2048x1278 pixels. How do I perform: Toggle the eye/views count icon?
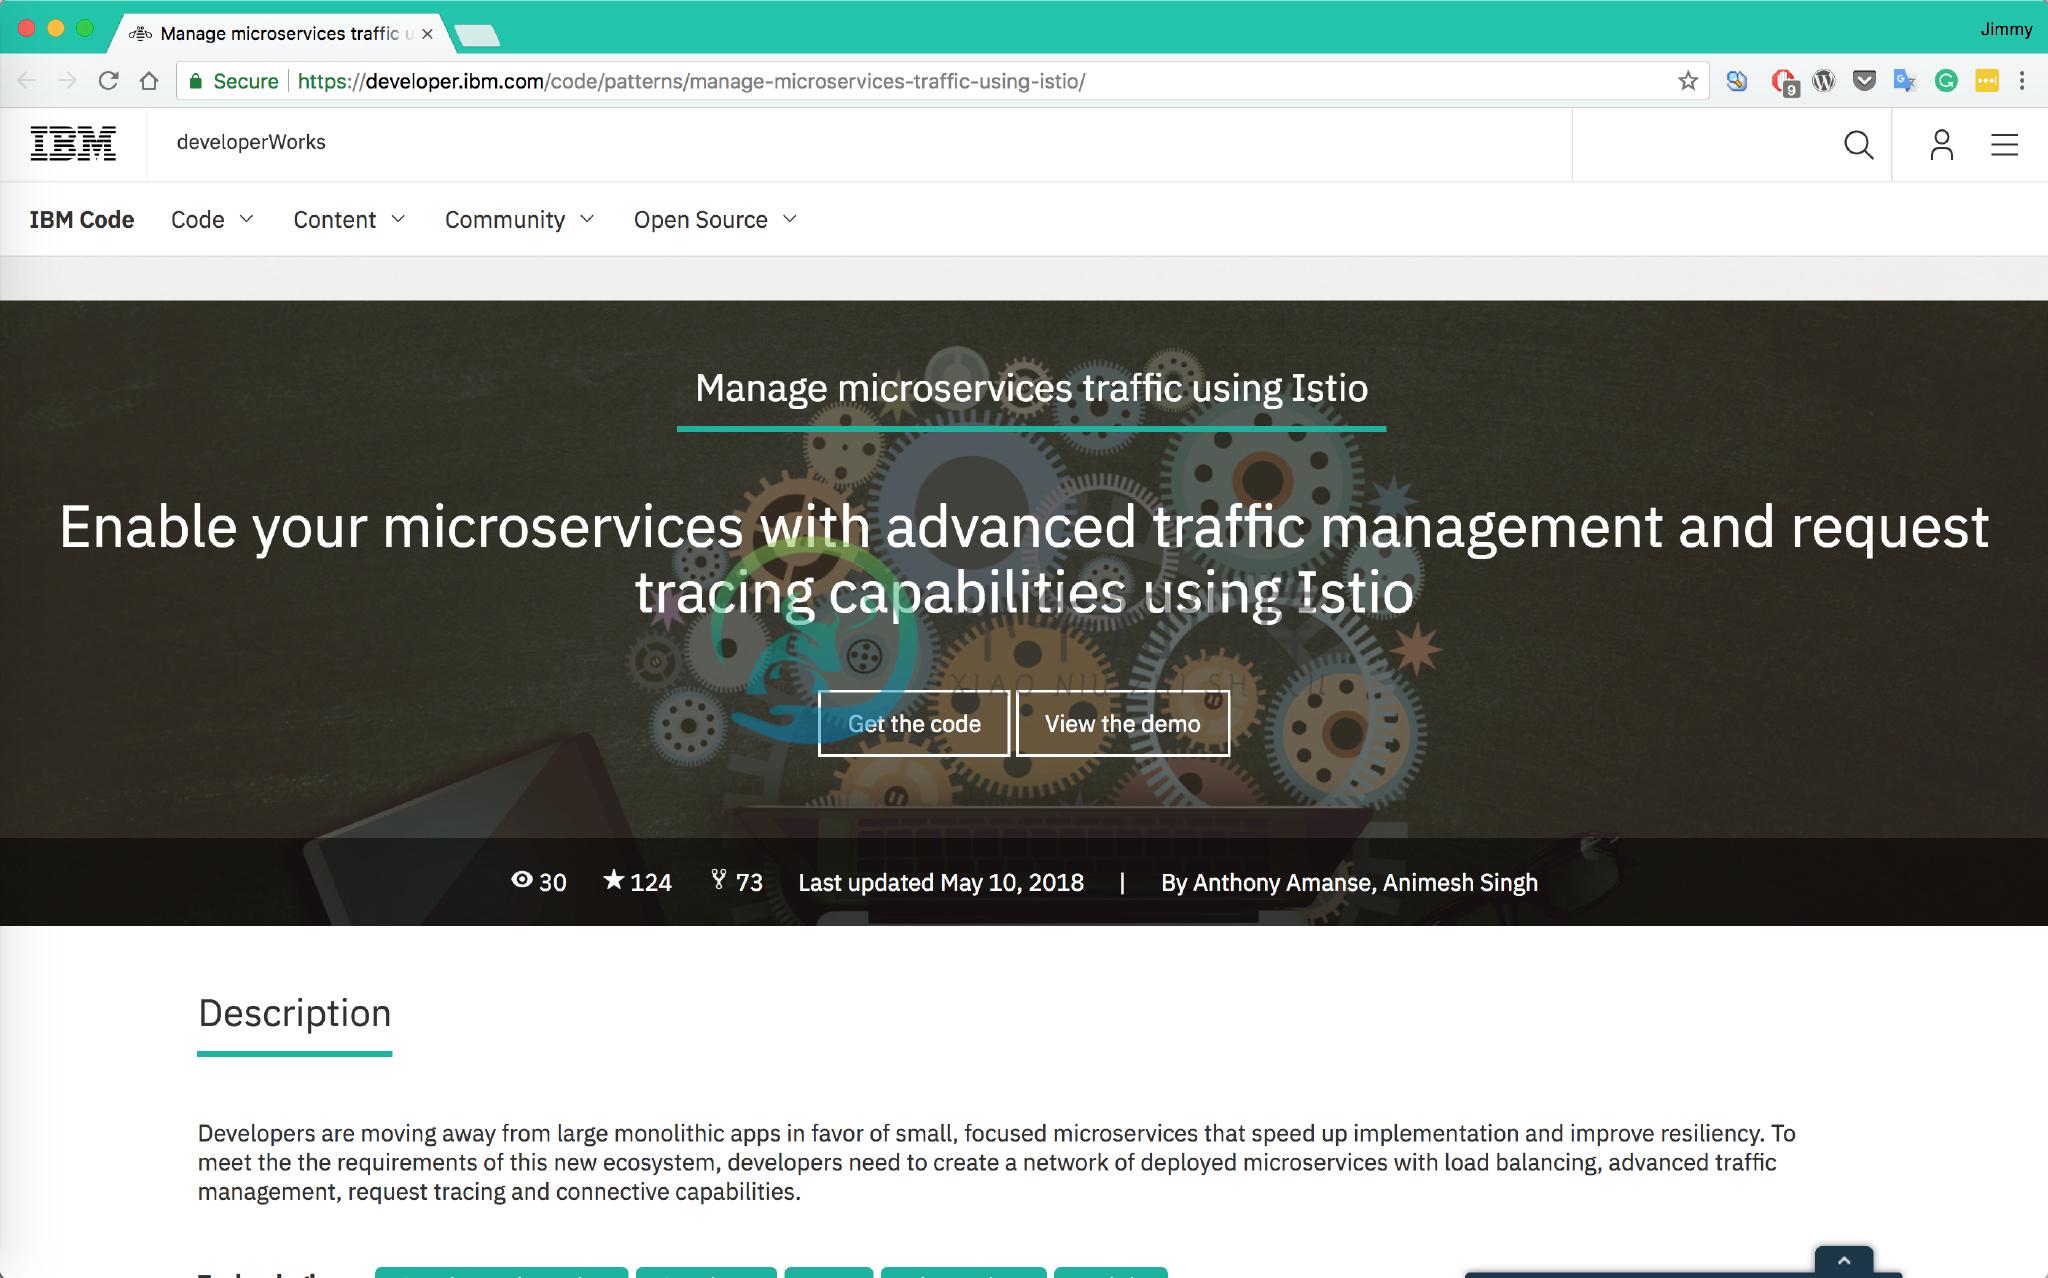point(520,882)
